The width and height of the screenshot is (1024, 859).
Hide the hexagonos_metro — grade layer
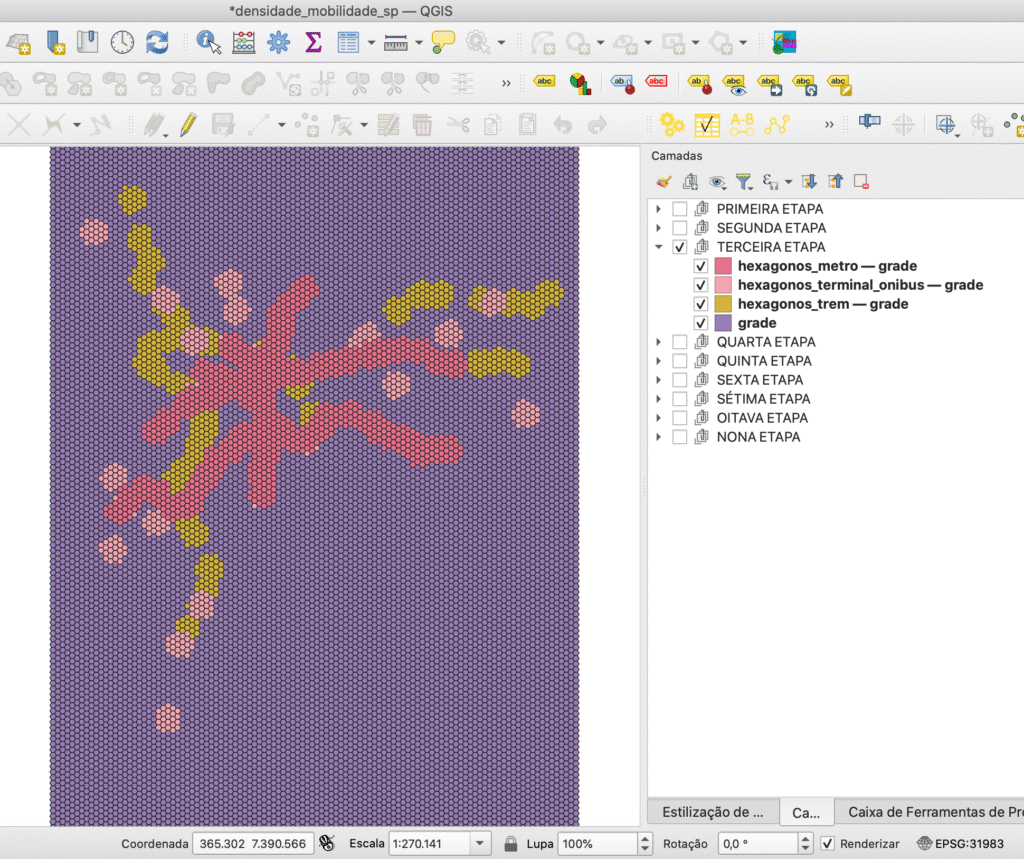pos(701,266)
